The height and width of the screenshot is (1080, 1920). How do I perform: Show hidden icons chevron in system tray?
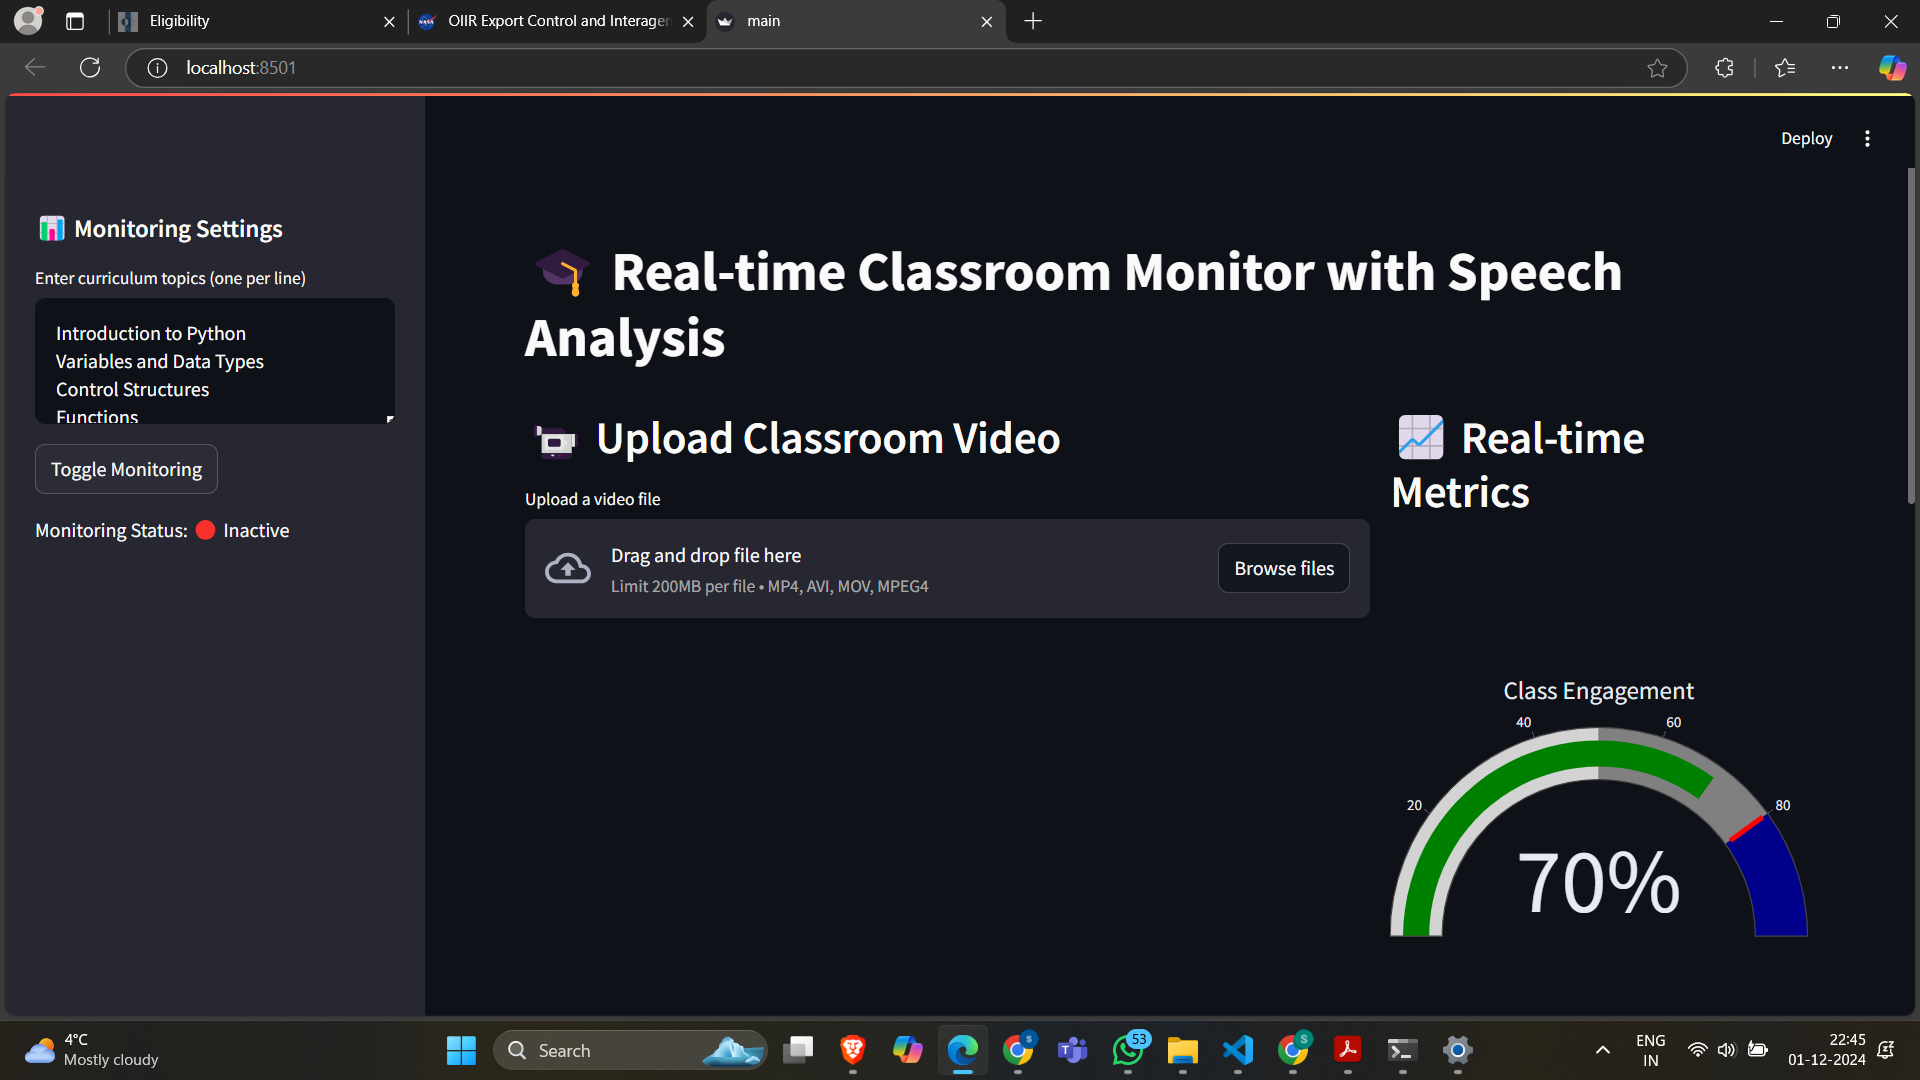coord(1602,1050)
